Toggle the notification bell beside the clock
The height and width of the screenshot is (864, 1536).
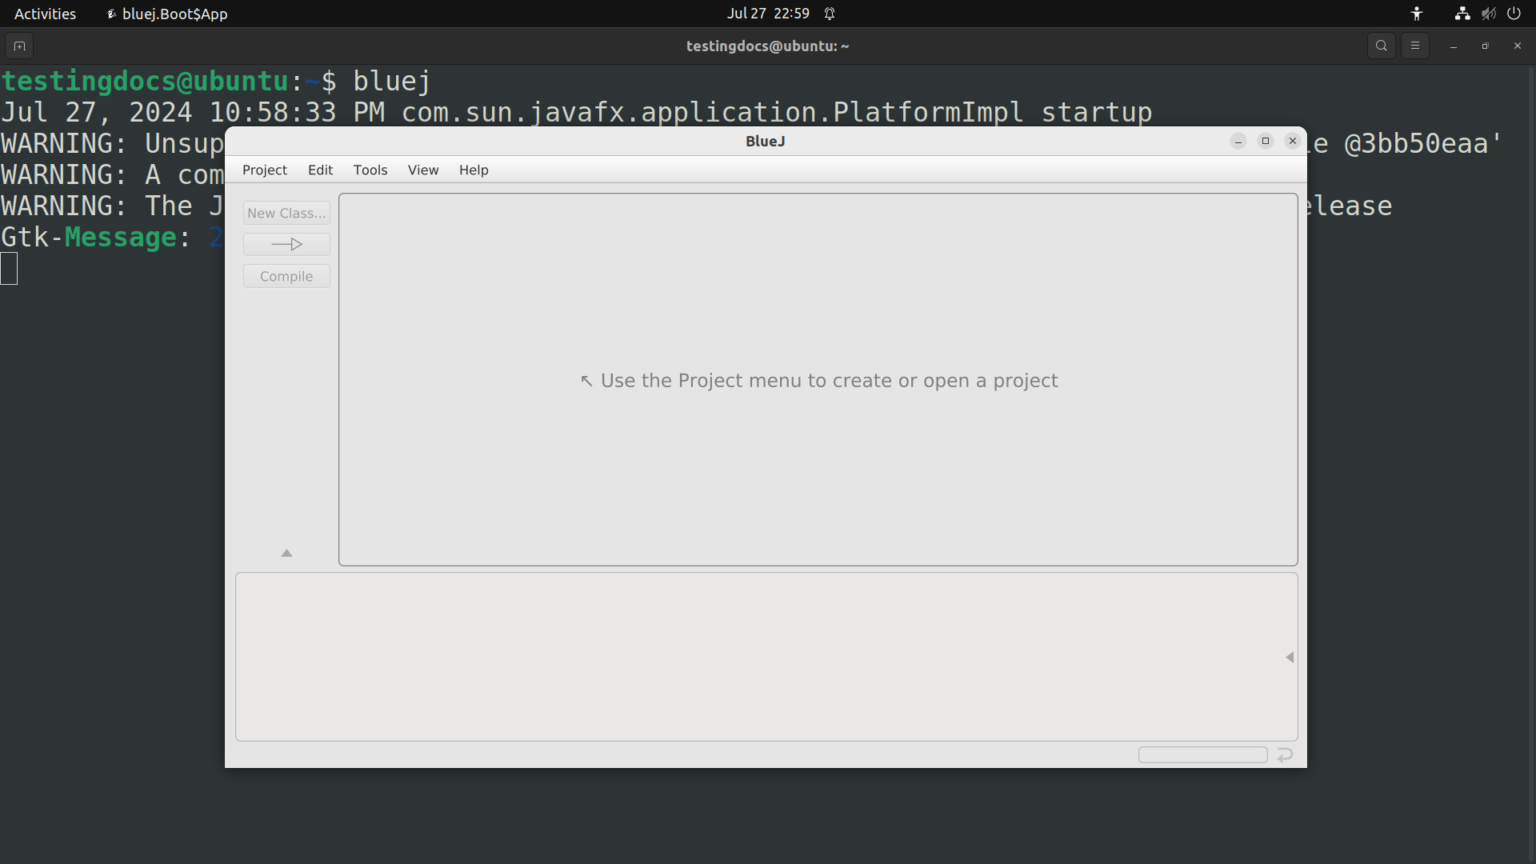click(829, 13)
